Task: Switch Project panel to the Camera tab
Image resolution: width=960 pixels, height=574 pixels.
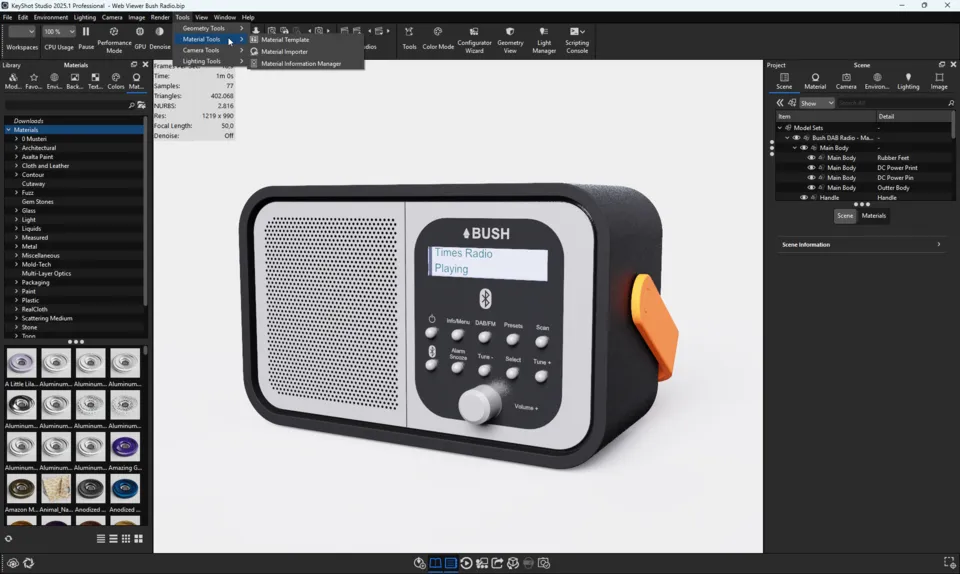Action: pyautogui.click(x=846, y=81)
